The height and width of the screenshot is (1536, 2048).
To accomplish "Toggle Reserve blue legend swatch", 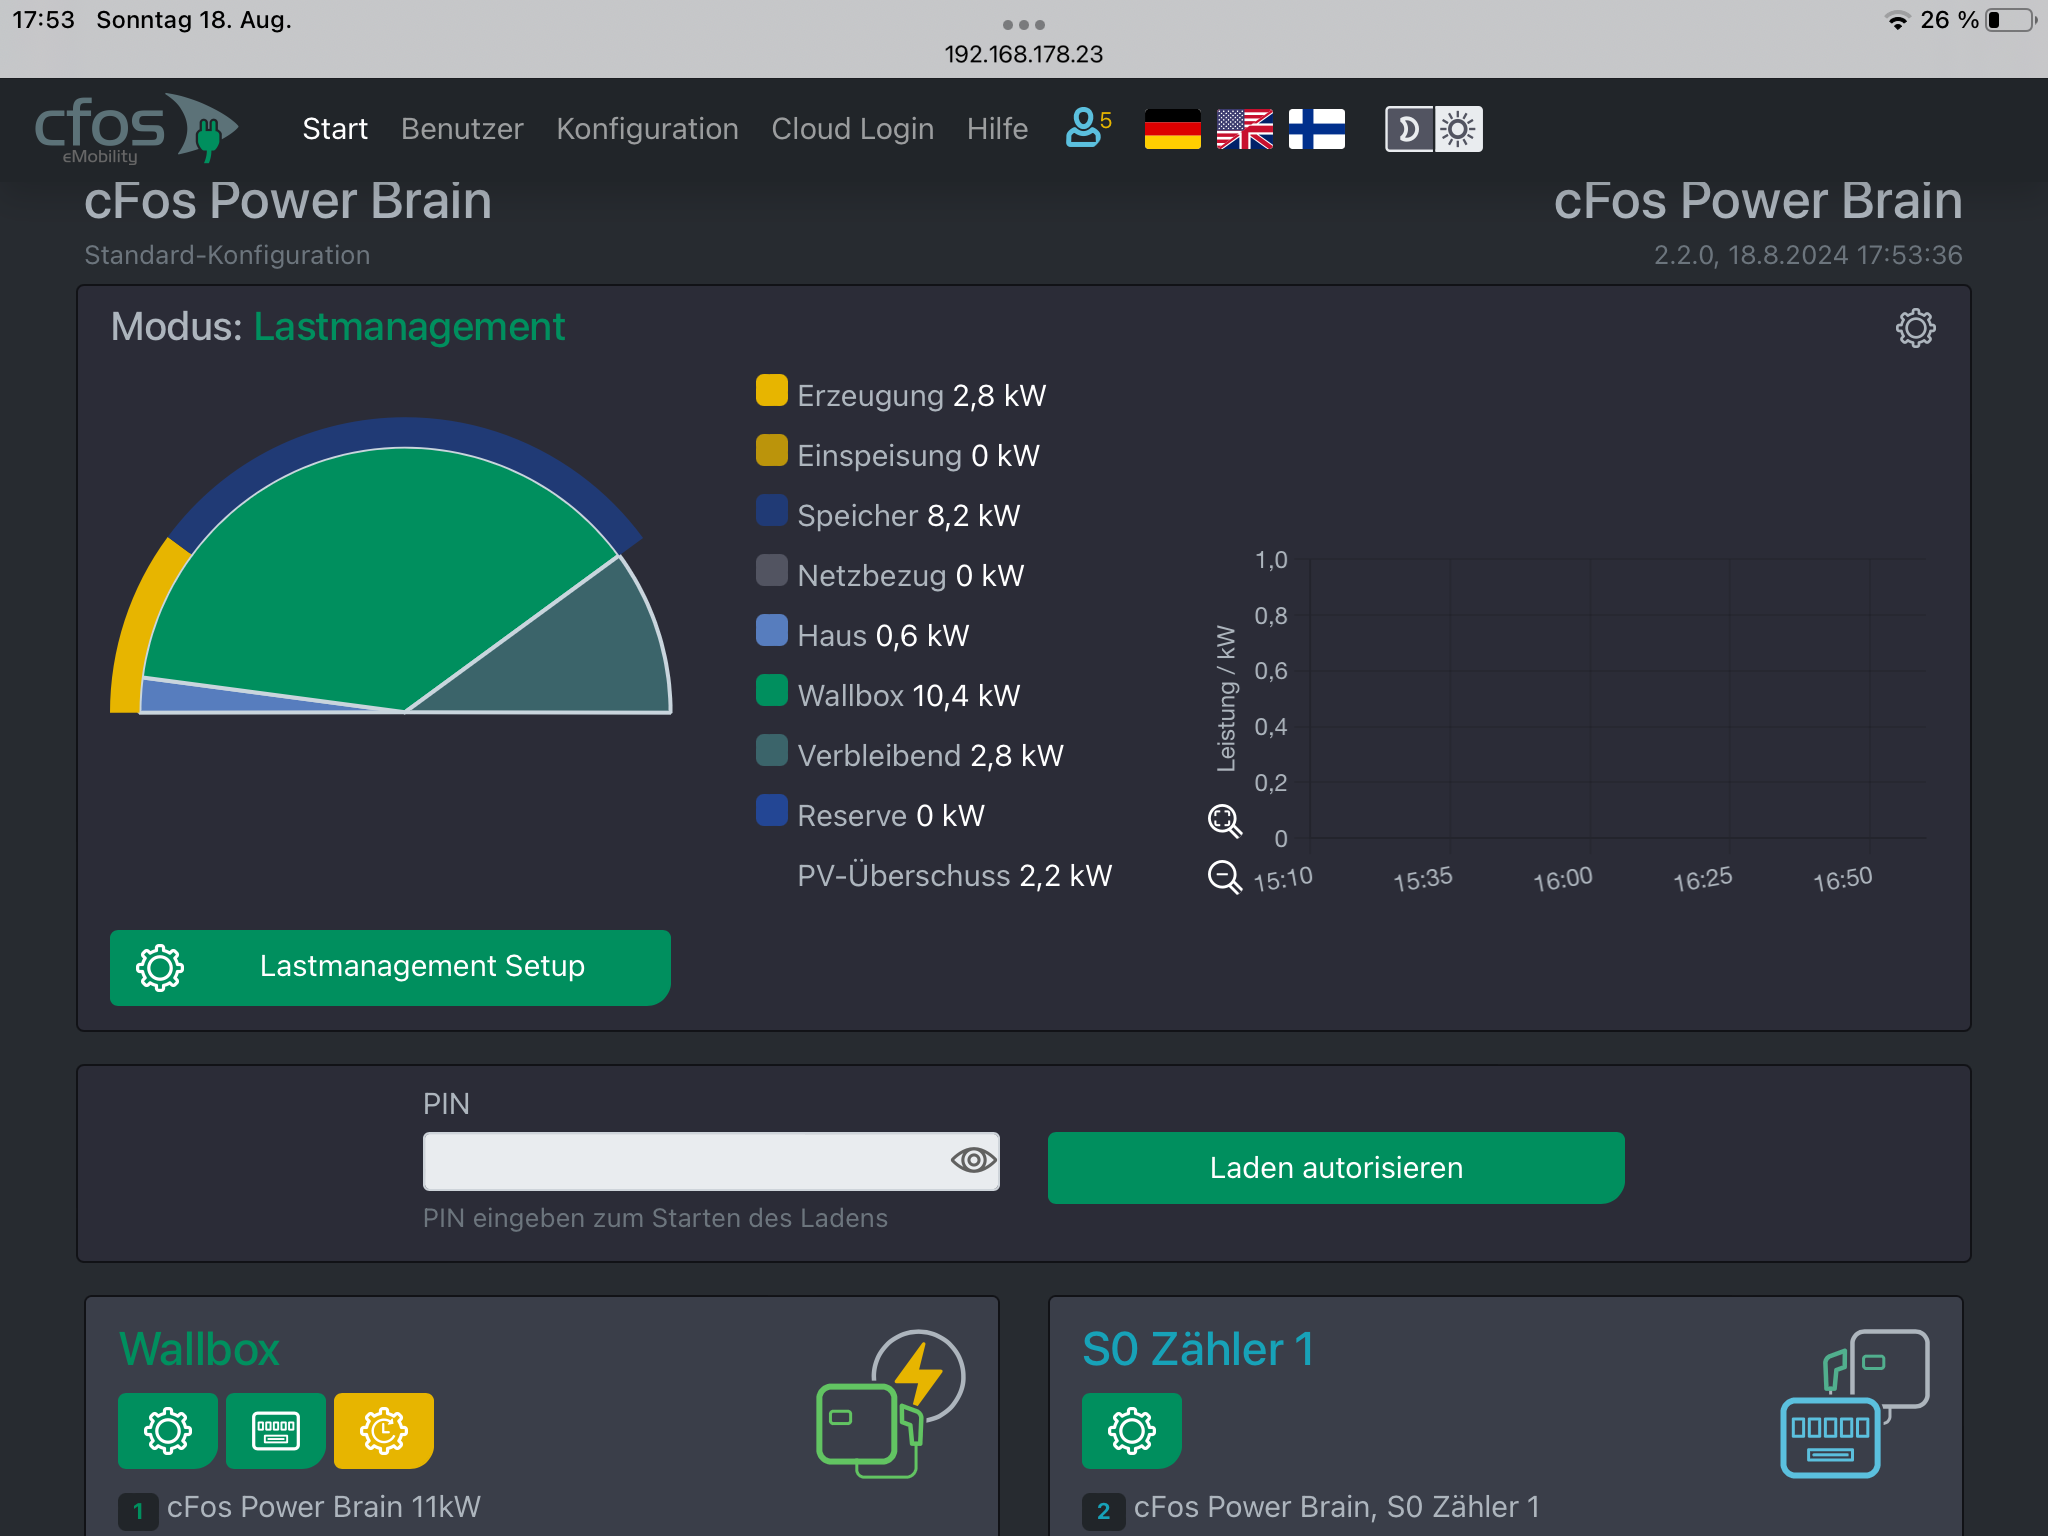I will point(772,811).
